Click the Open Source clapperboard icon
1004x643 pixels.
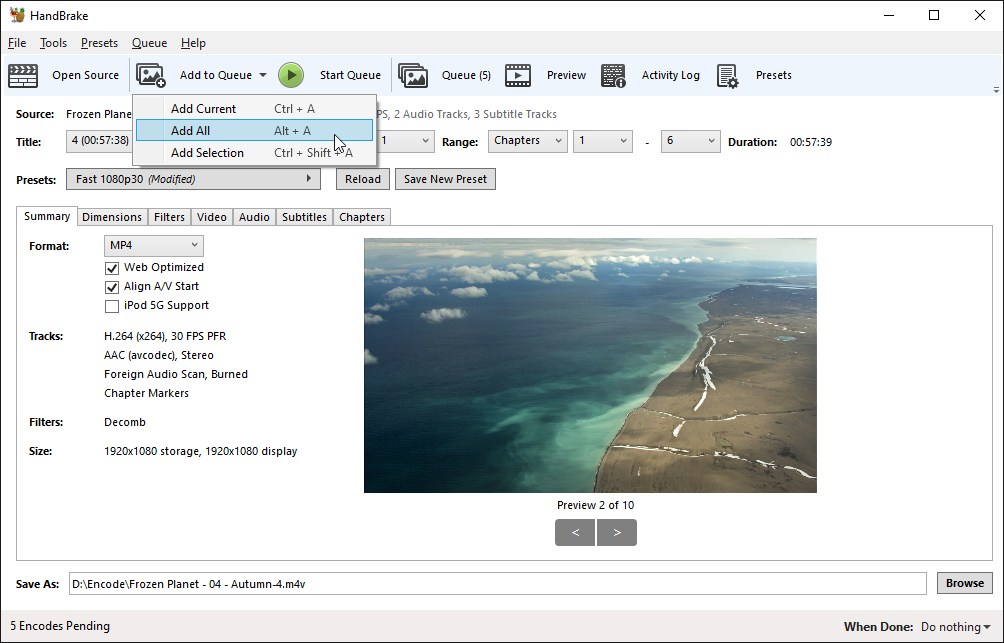click(x=23, y=76)
